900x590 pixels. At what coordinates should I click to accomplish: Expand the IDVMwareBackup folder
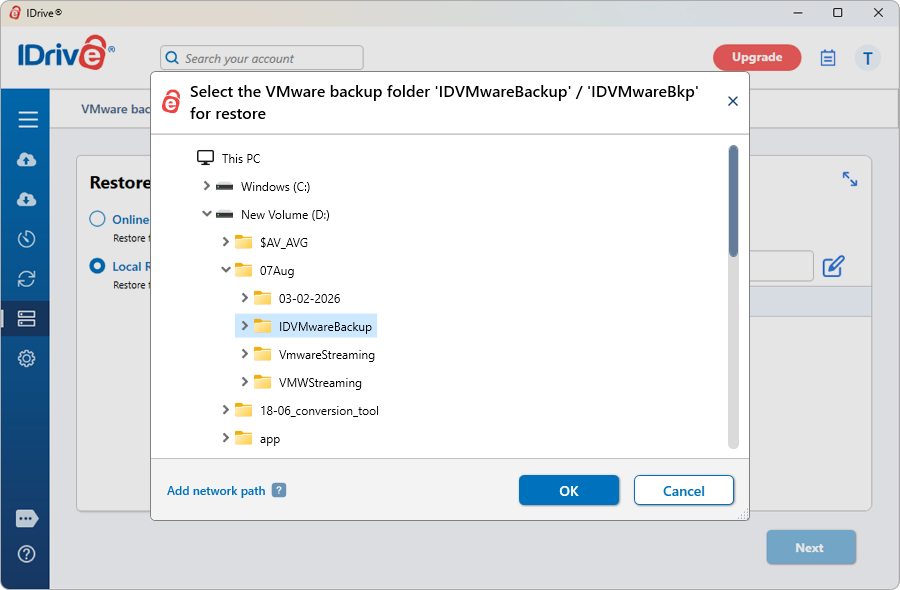tap(245, 325)
